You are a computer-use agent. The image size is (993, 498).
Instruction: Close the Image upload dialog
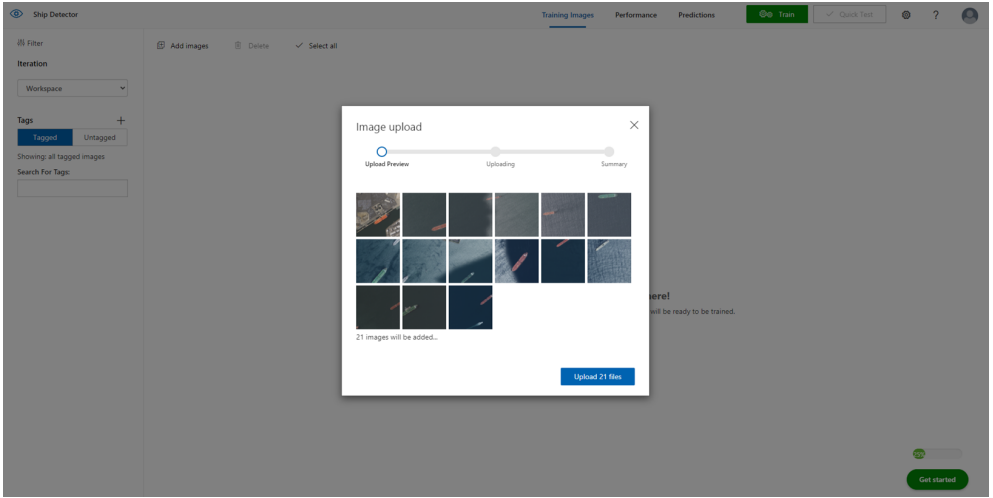[634, 125]
